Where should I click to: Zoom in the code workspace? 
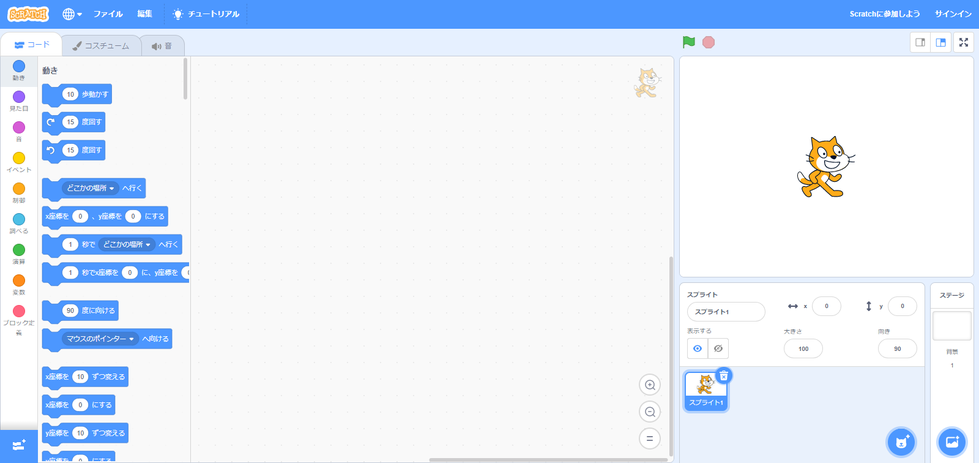pyautogui.click(x=649, y=385)
